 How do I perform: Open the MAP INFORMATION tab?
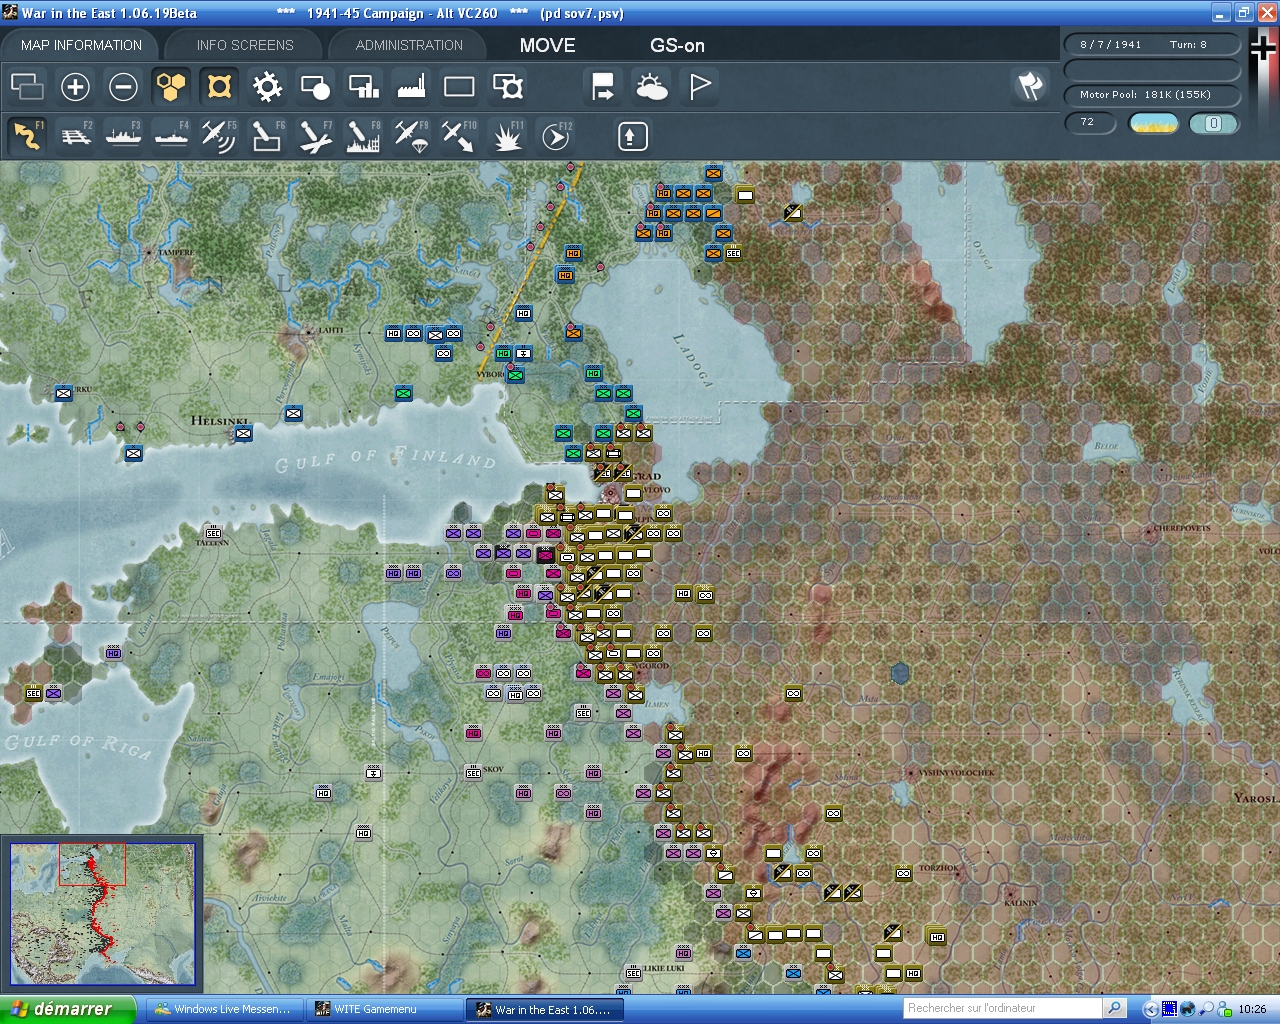[x=81, y=45]
